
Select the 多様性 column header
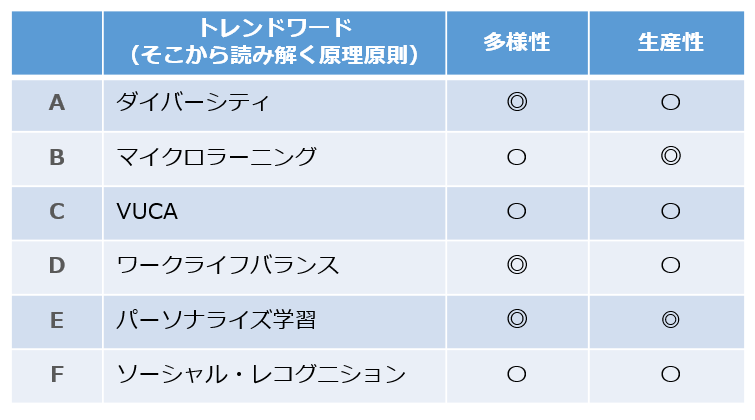[517, 43]
